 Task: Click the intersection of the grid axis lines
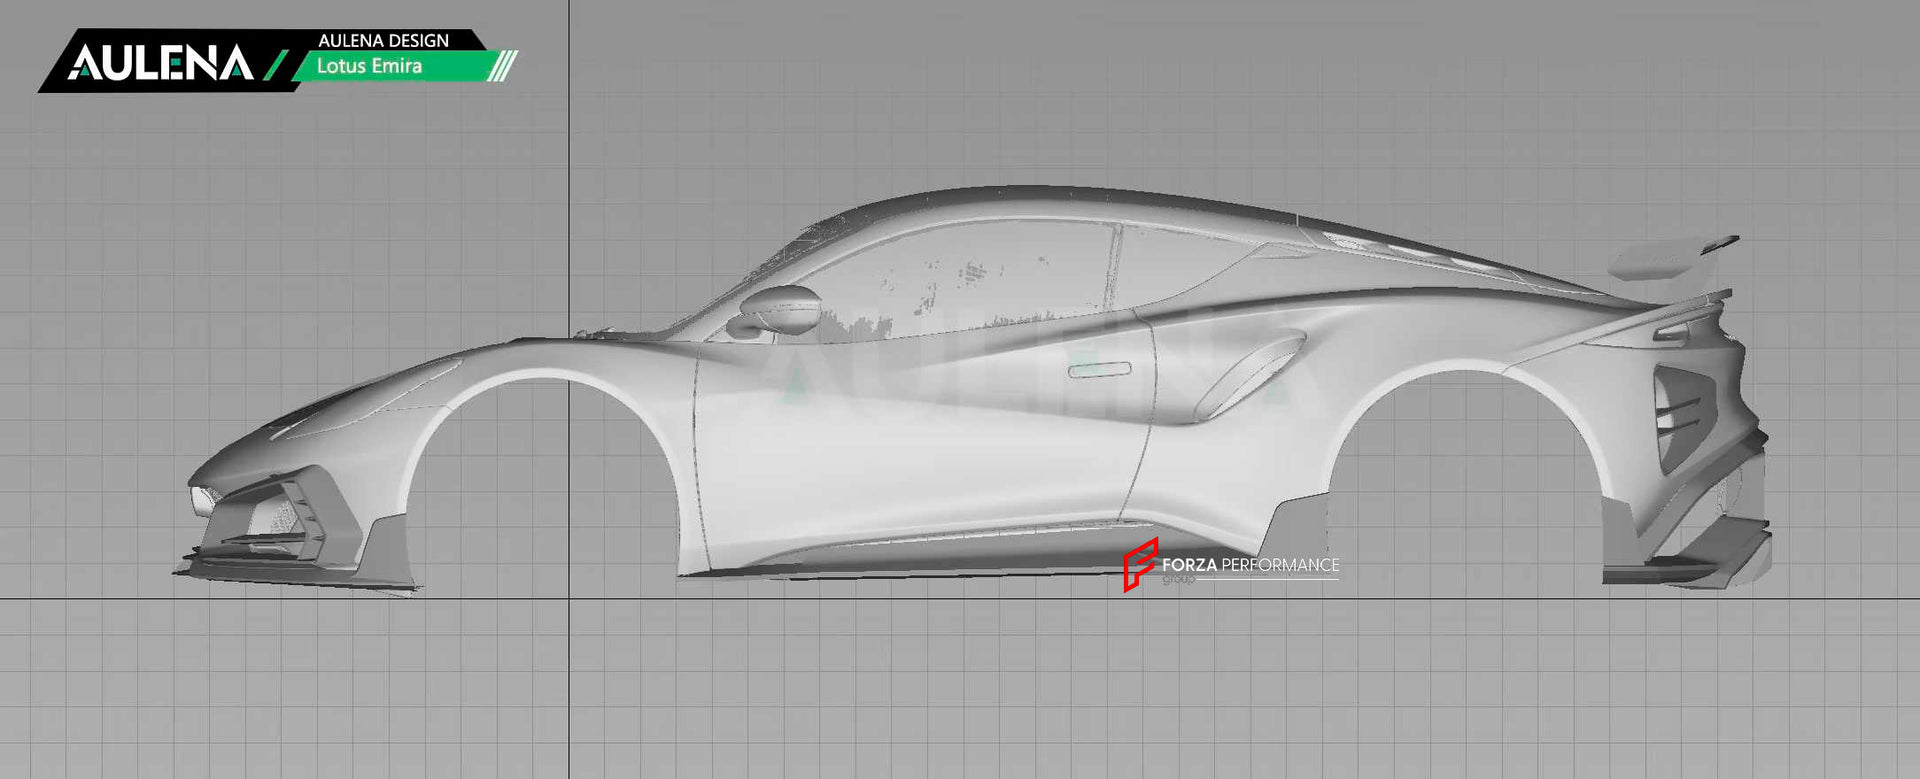pyautogui.click(x=569, y=599)
